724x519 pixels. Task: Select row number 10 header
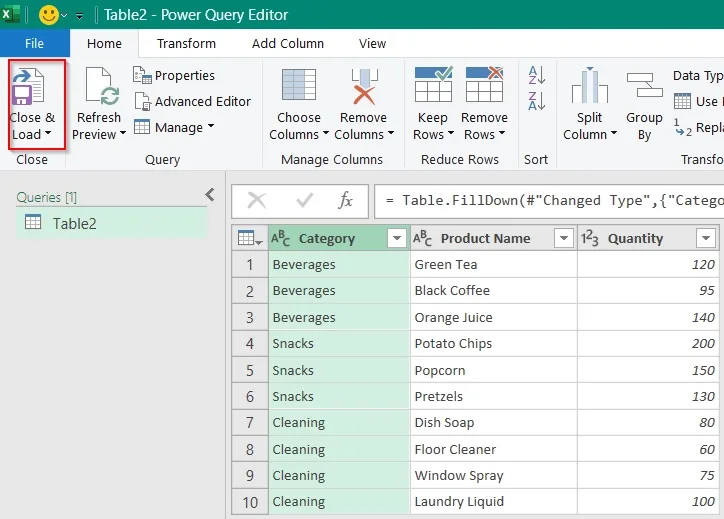point(250,501)
